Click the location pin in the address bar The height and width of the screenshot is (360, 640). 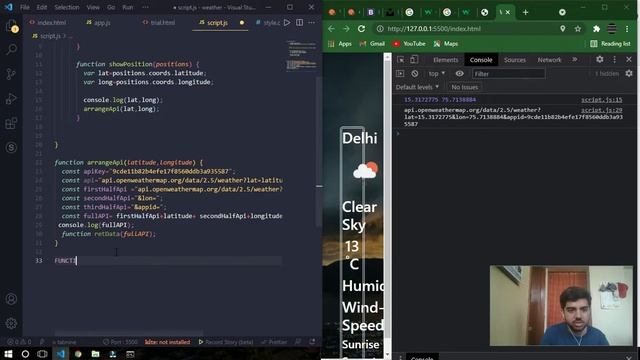pos(562,29)
